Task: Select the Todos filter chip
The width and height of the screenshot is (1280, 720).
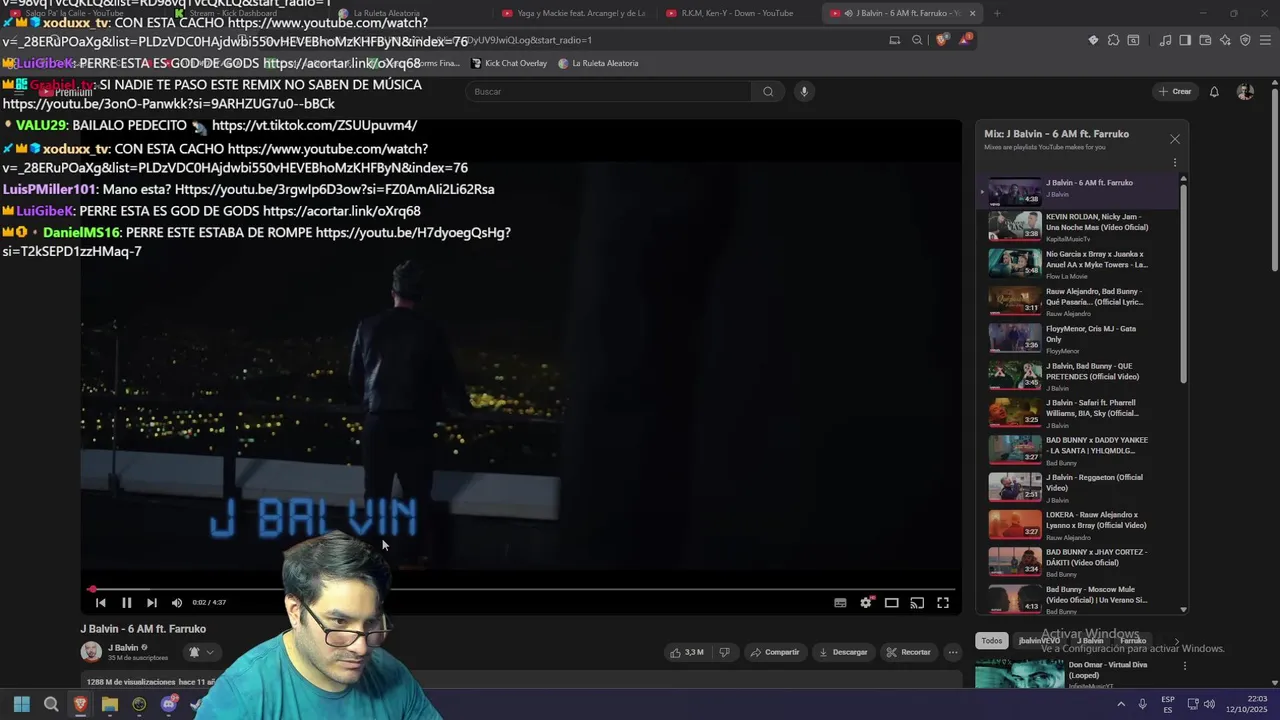Action: click(991, 641)
